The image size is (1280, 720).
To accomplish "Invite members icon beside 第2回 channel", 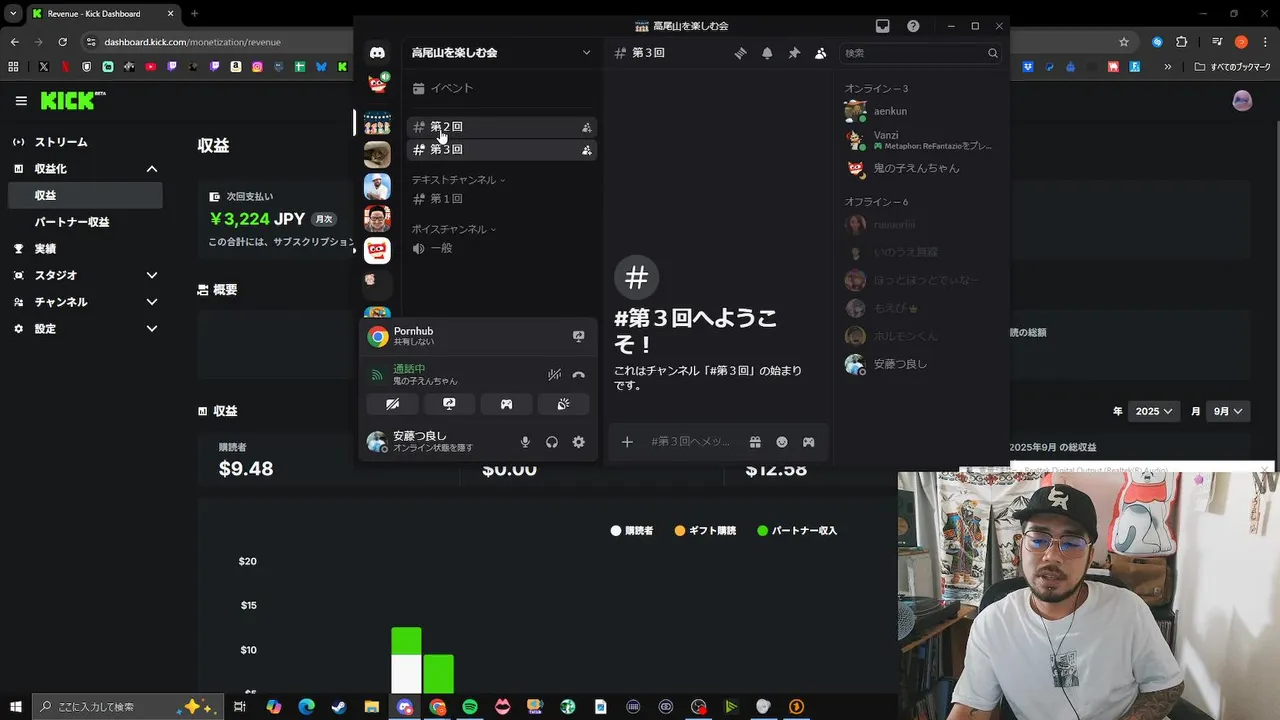I will point(587,127).
